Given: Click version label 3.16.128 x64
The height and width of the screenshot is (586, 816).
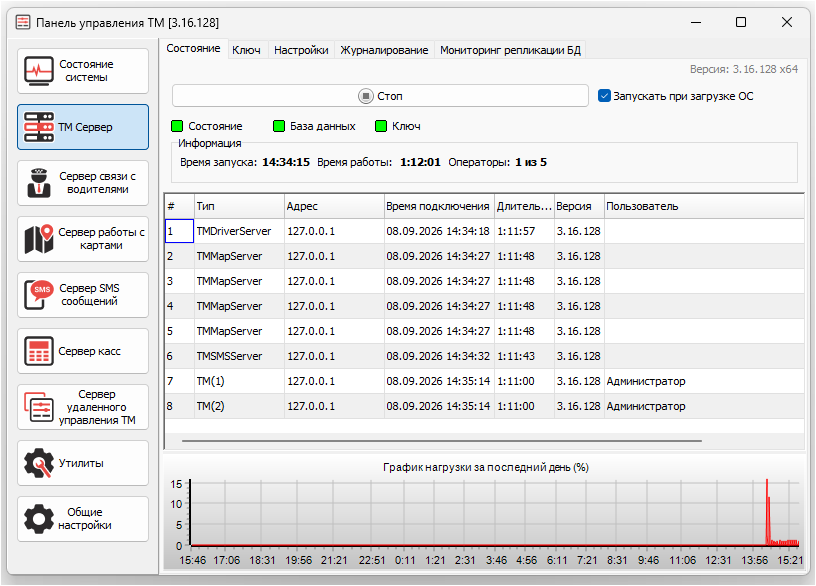Looking at the screenshot, I should 744,69.
